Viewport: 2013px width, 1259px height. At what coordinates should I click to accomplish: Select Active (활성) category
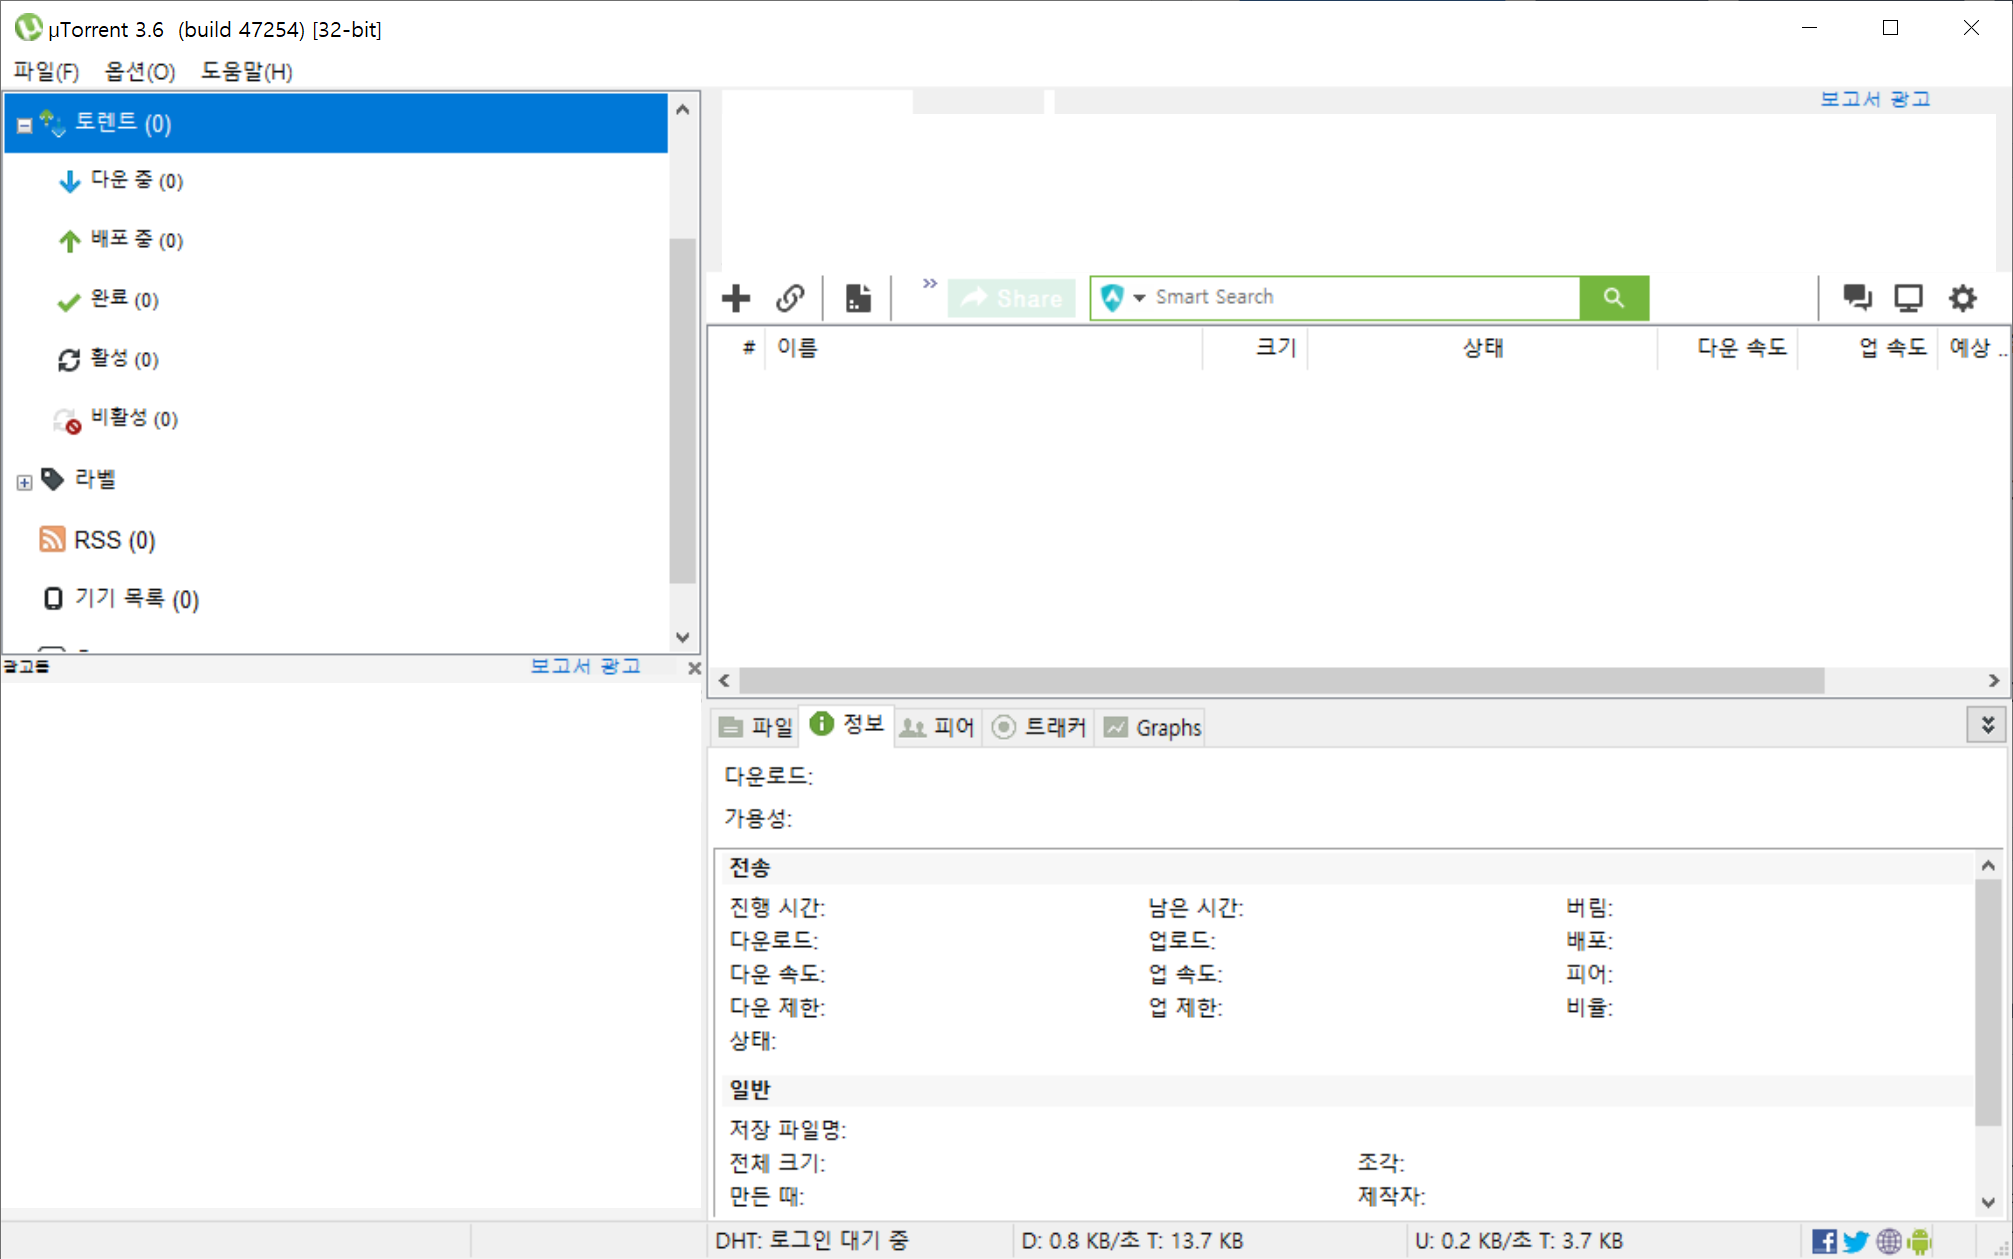coord(108,359)
